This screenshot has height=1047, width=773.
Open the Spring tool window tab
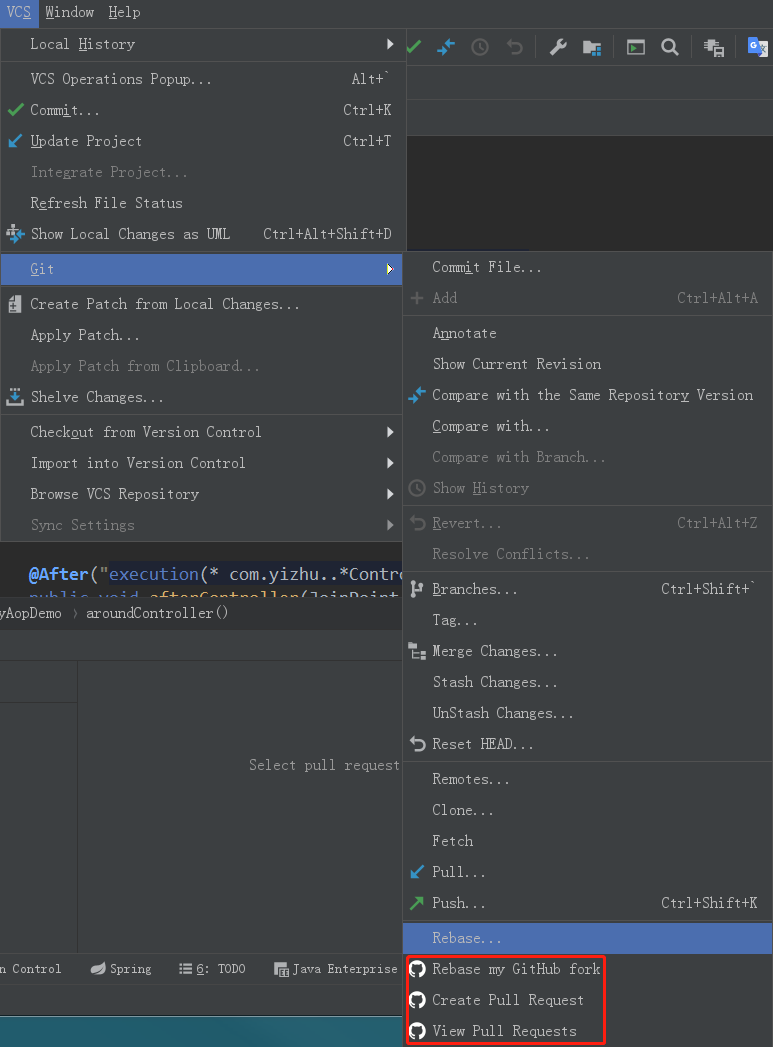(x=121, y=969)
